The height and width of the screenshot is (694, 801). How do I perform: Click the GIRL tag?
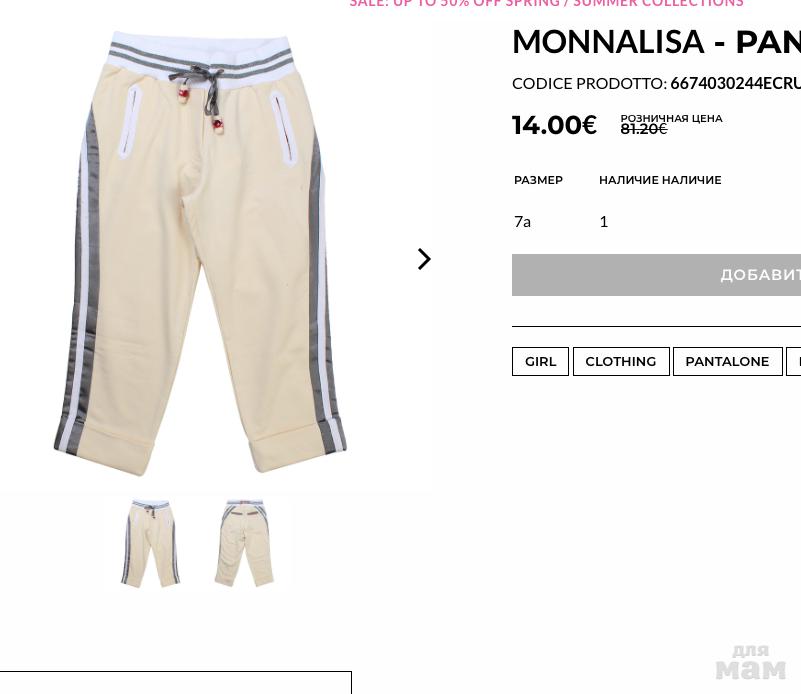click(540, 362)
